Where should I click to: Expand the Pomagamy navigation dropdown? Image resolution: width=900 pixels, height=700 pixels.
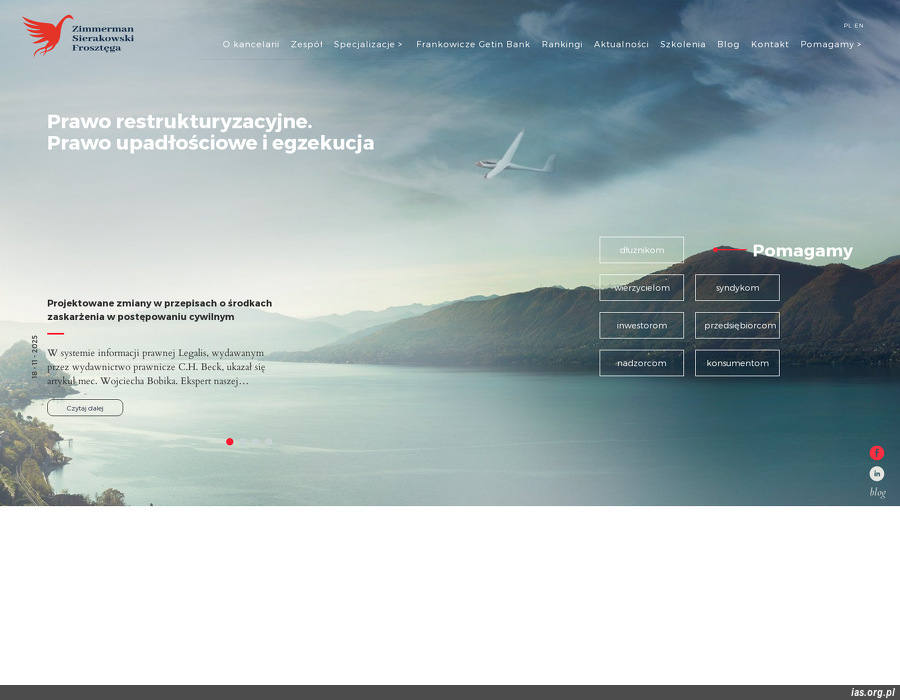tap(831, 44)
